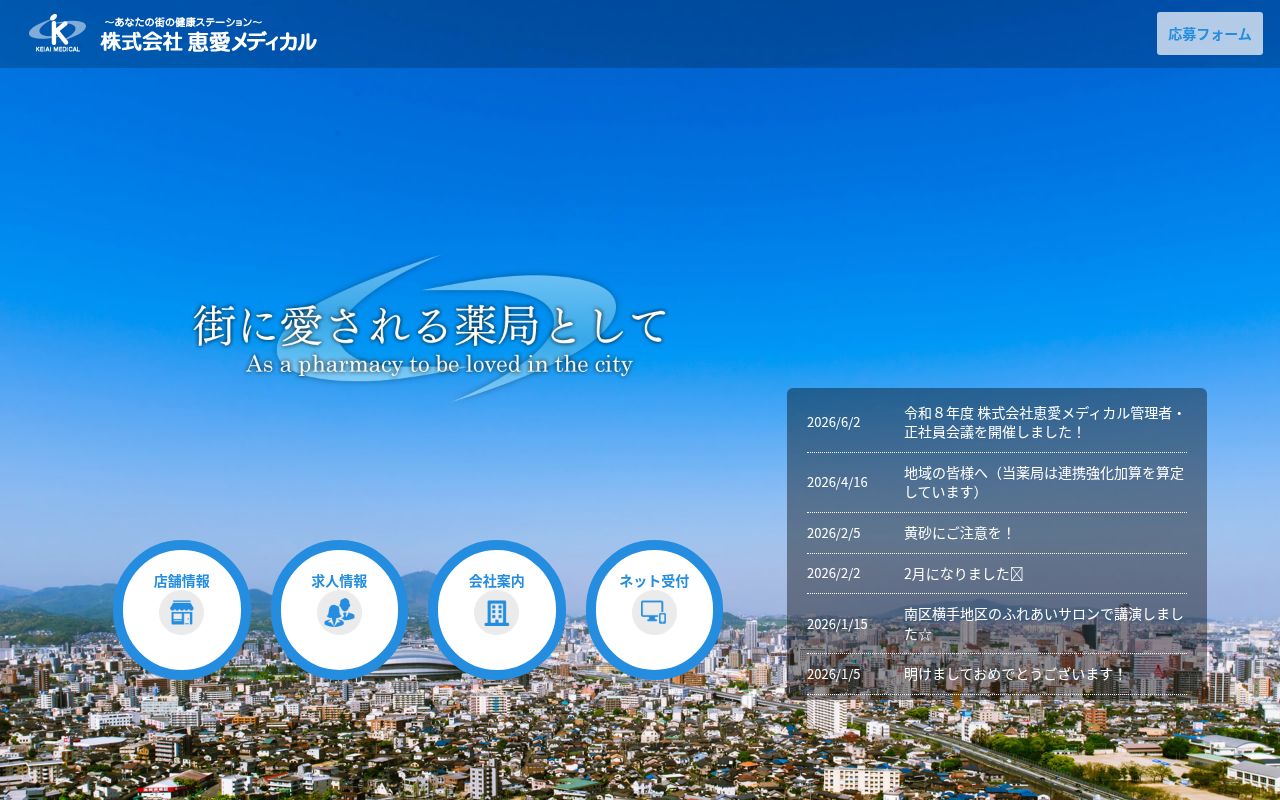Viewport: 1280px width, 800px height.
Task: Open news item 黄砂にご注意を！
Action: (x=960, y=533)
